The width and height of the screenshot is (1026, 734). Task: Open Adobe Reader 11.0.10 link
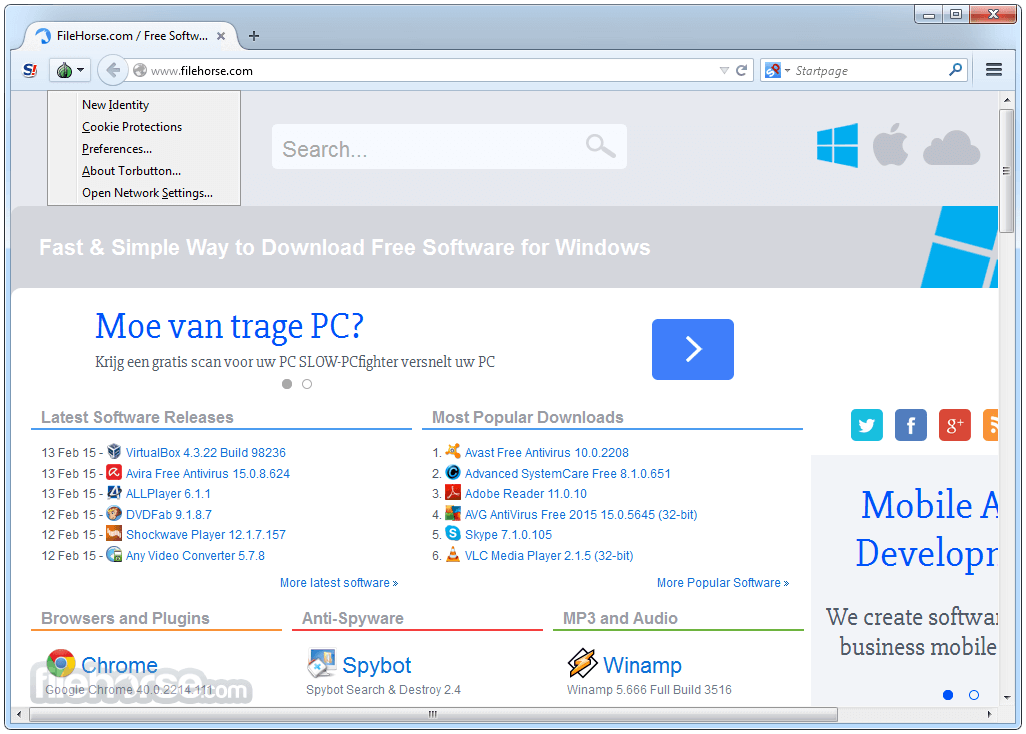tap(525, 494)
